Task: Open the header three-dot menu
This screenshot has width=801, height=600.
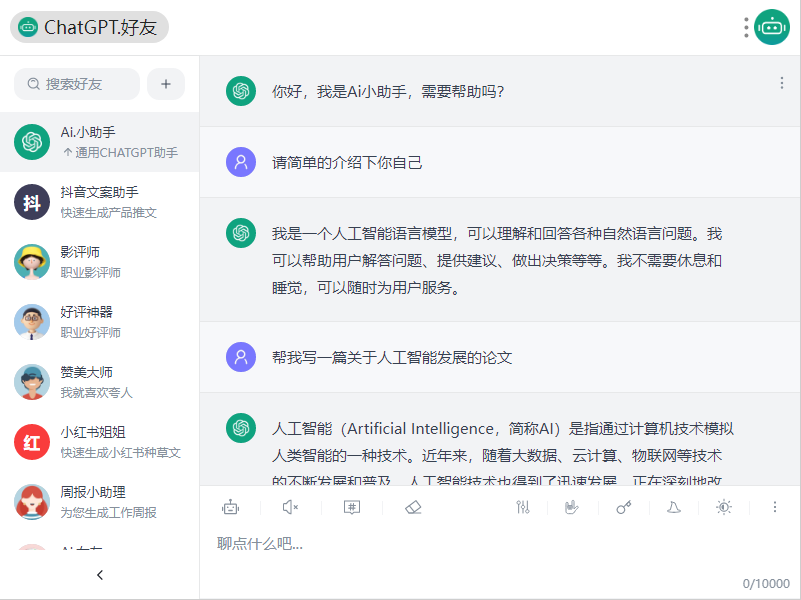Action: tap(746, 28)
